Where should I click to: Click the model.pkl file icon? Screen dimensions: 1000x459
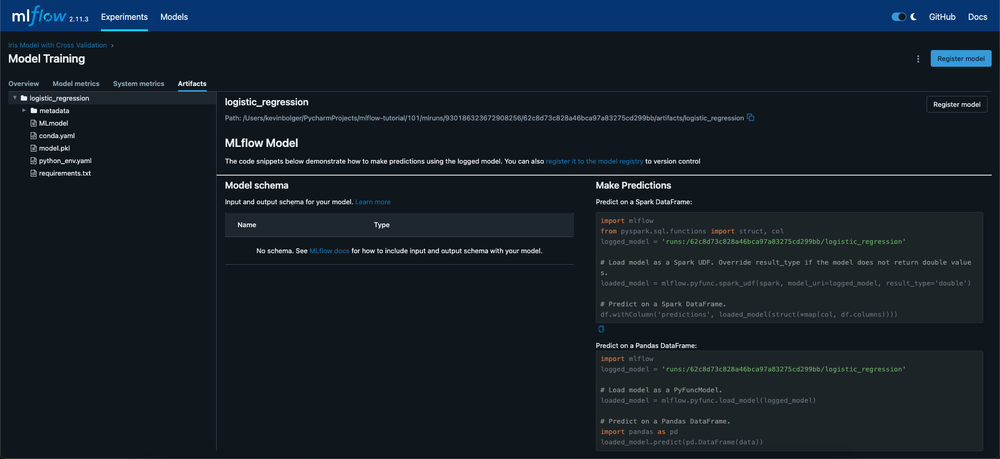(34, 148)
